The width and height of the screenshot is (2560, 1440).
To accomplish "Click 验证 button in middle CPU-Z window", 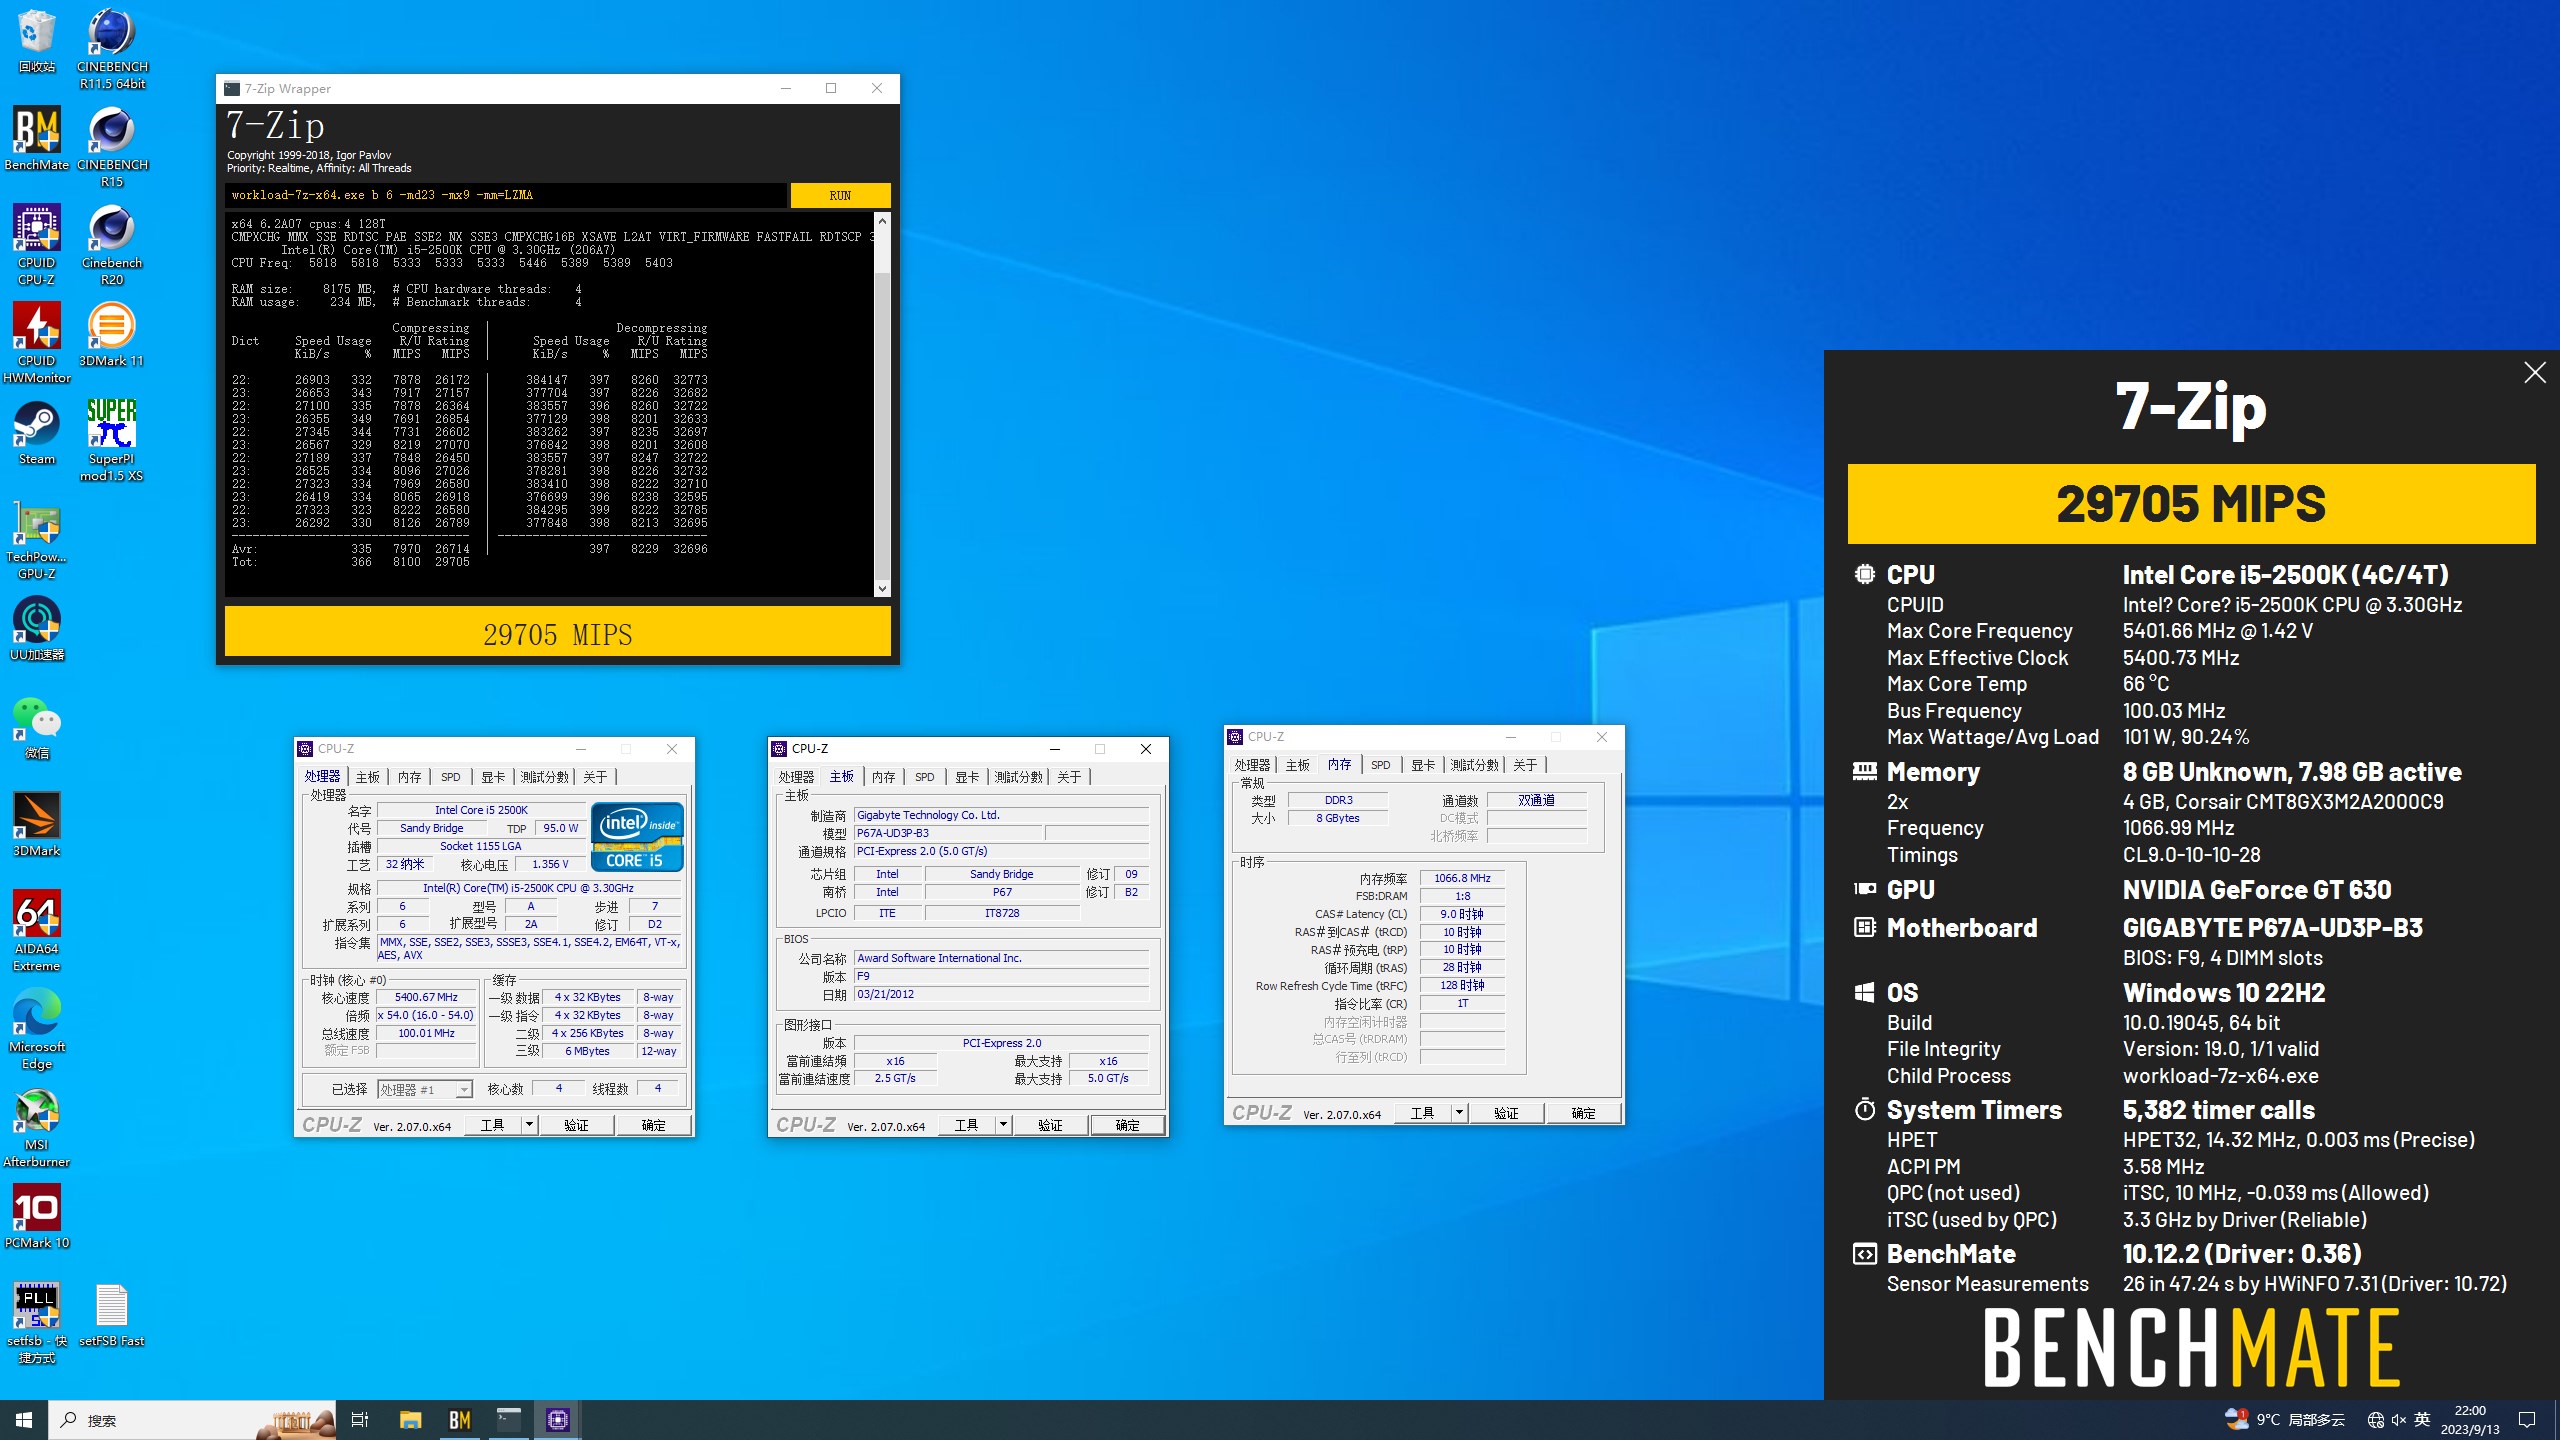I will 1051,1125.
